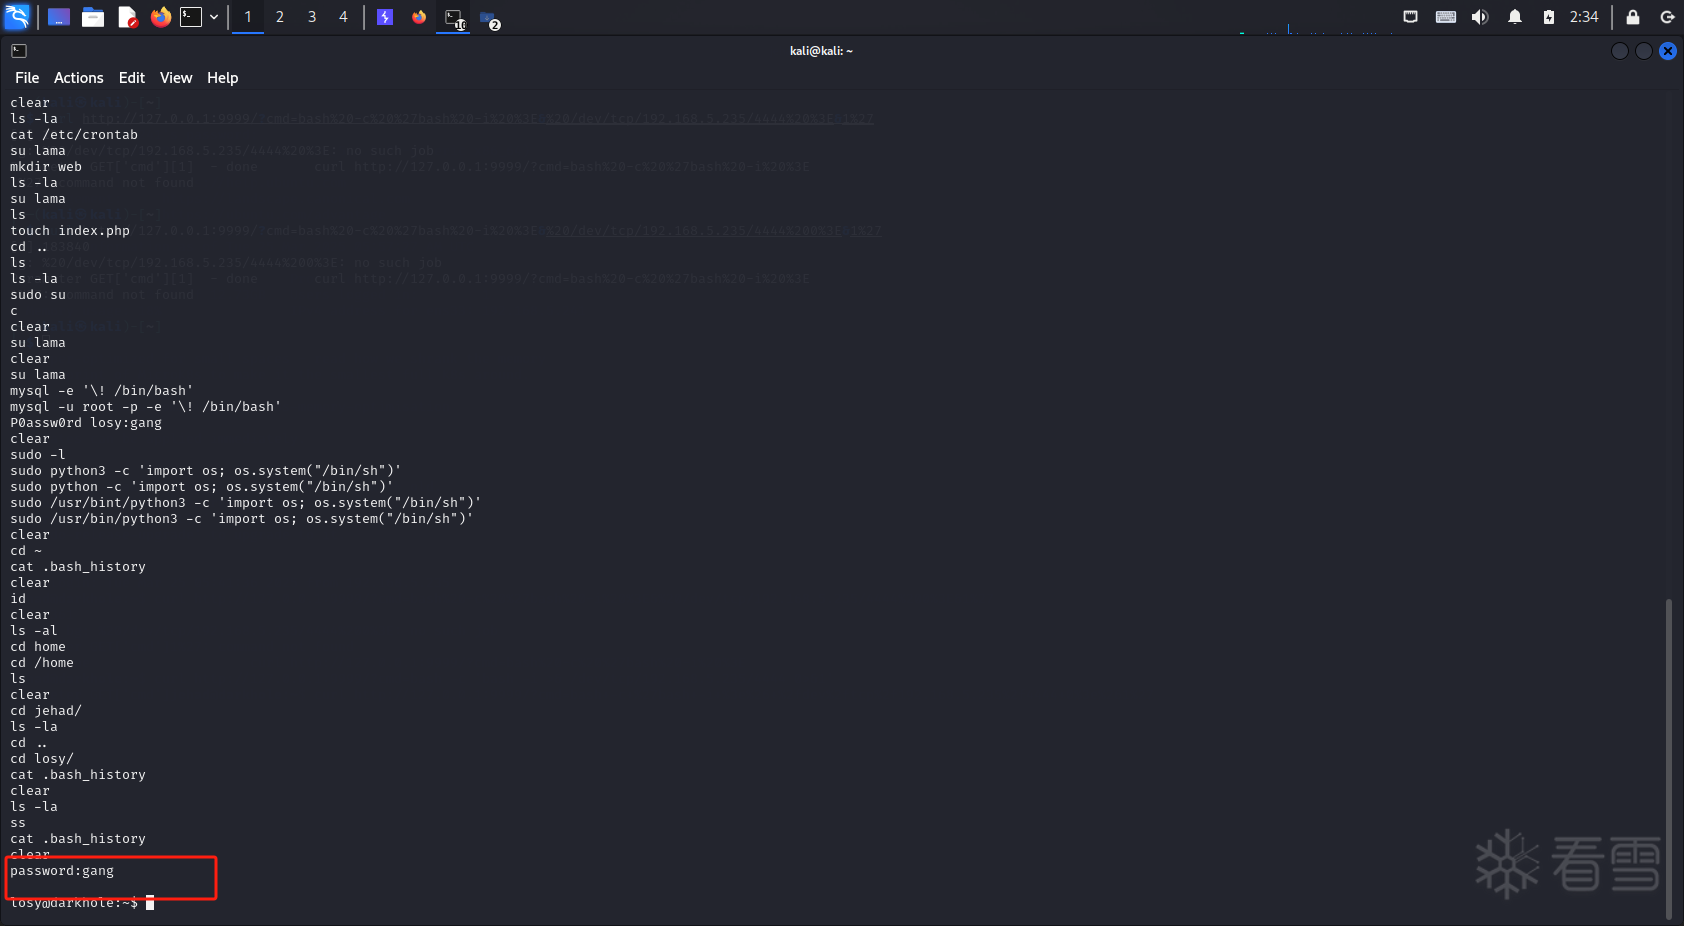The image size is (1684, 926).
Task: Open the File menu
Action: point(27,78)
